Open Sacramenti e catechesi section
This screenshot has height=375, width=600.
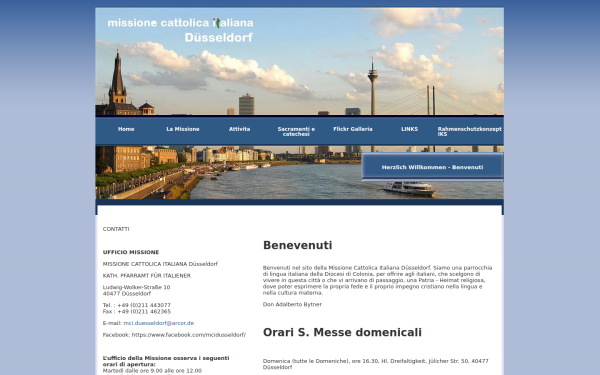296,132
